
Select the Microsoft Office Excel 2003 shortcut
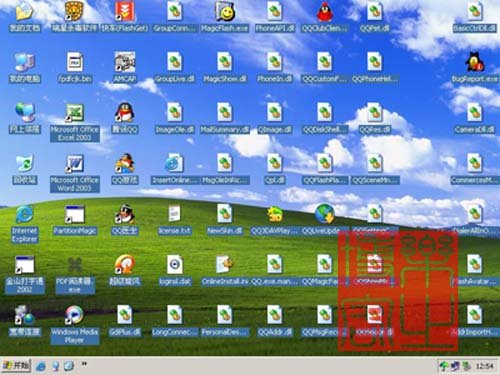click(x=74, y=113)
